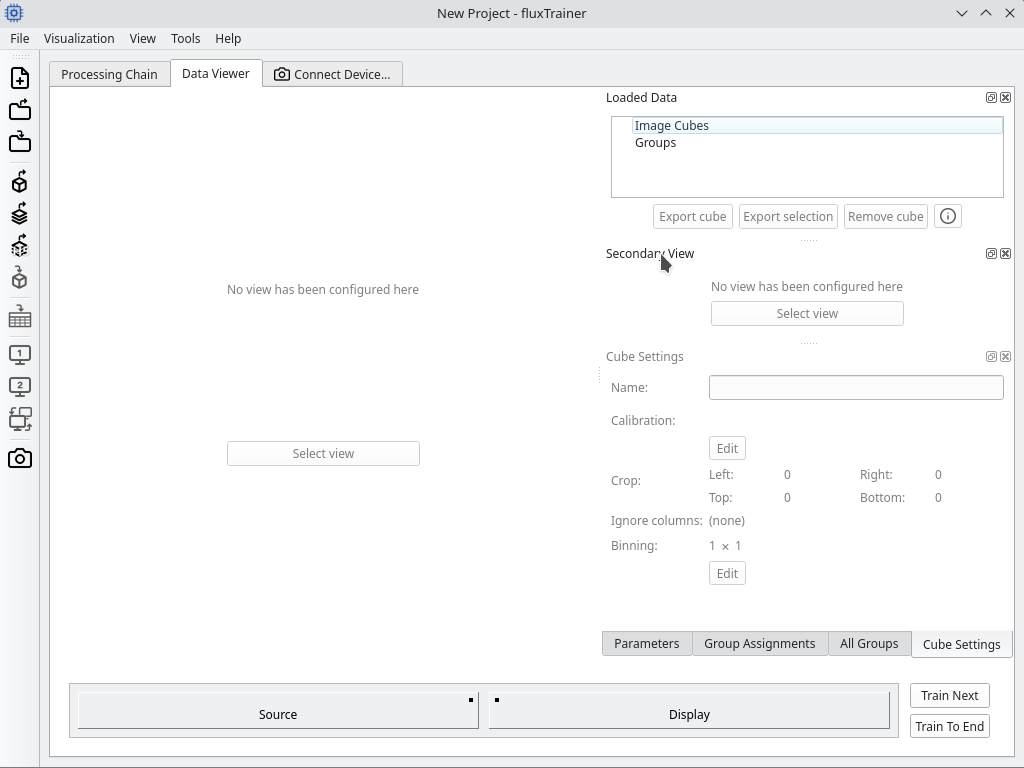1024x768 pixels.
Task: Click the Remove cube button
Action: (x=886, y=217)
